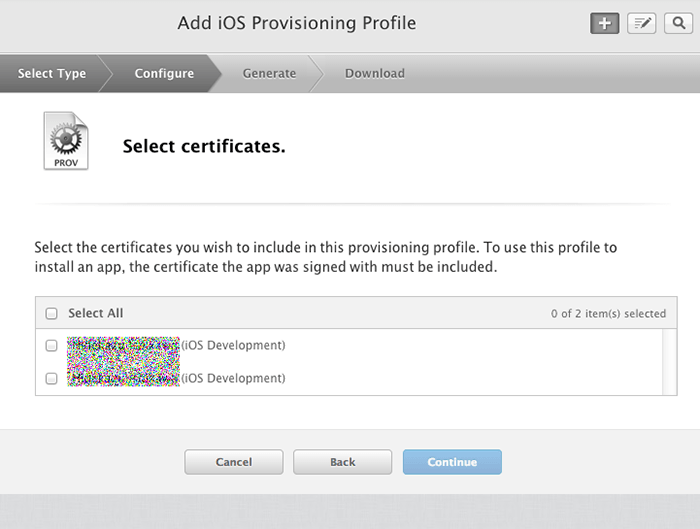Check the second iOS Development certificate box
This screenshot has width=700, height=529.
coord(52,379)
